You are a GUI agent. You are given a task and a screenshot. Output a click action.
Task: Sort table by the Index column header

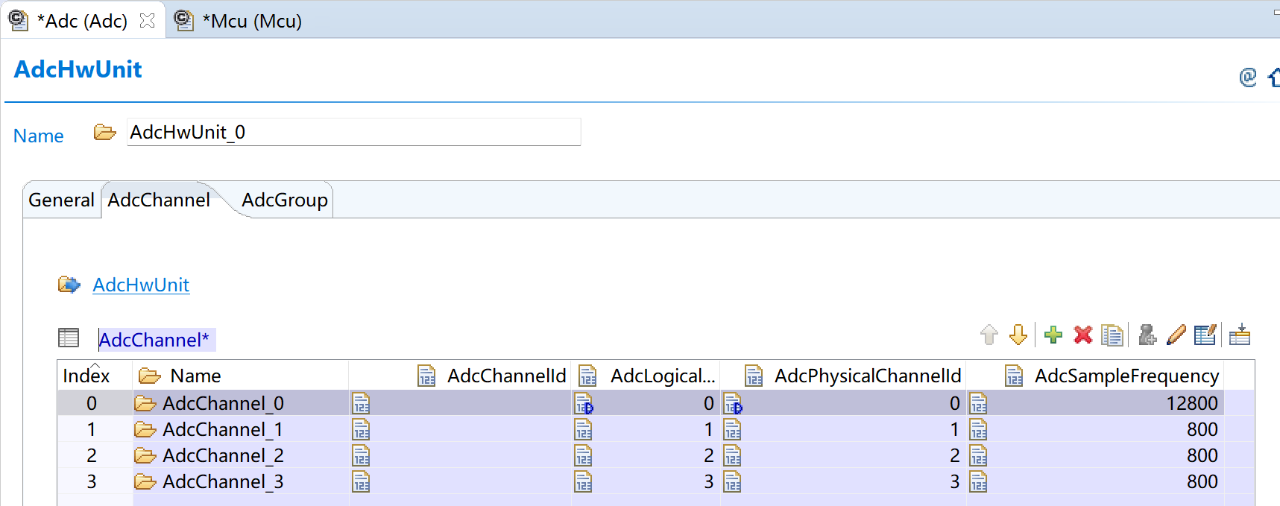coord(86,376)
